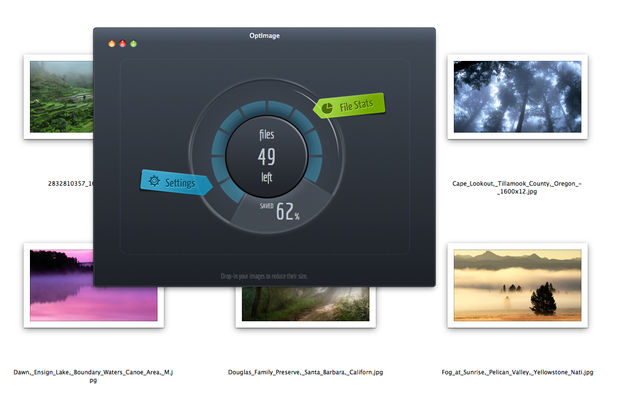Select the Fog at Sunrise Pelican Valley thumbnail

pyautogui.click(x=517, y=285)
